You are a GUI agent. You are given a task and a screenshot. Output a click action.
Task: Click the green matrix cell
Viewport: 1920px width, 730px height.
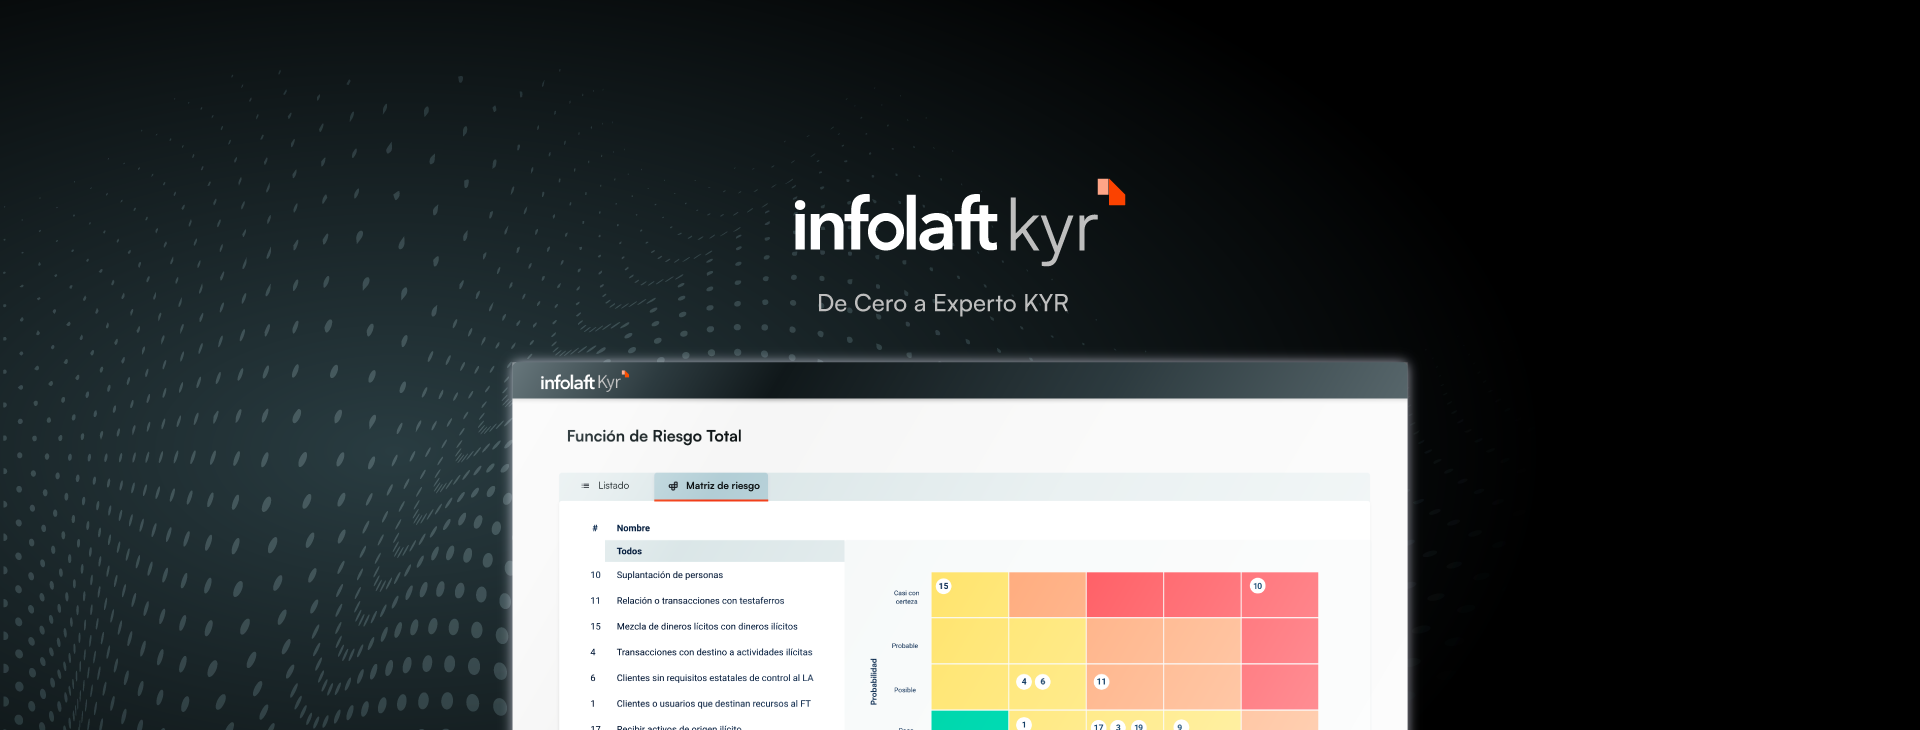[x=970, y=720]
